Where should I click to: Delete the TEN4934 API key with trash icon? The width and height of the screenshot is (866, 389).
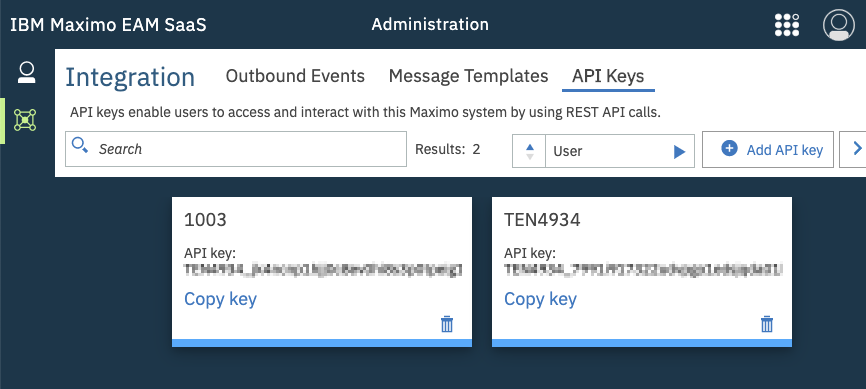coord(767,324)
